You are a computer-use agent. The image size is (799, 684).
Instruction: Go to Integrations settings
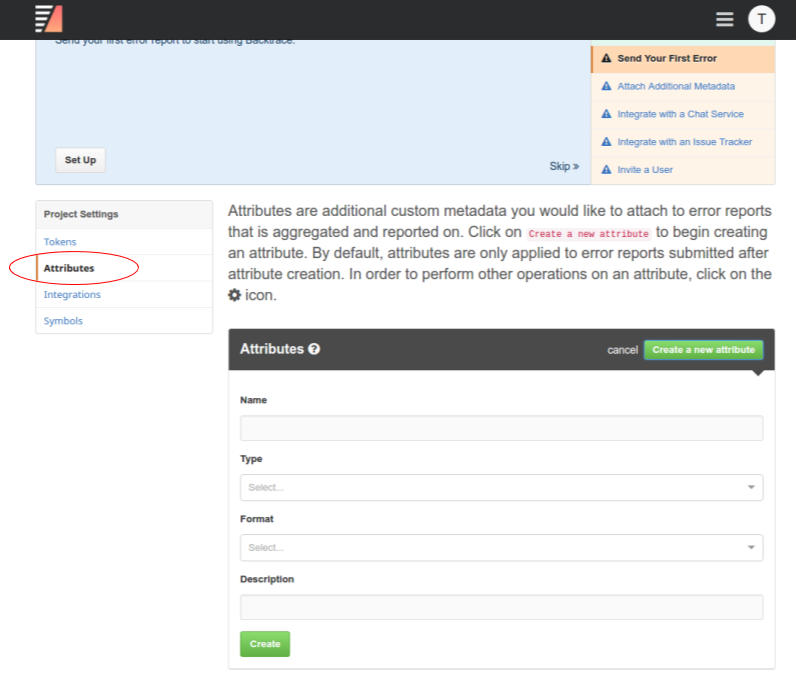(72, 295)
